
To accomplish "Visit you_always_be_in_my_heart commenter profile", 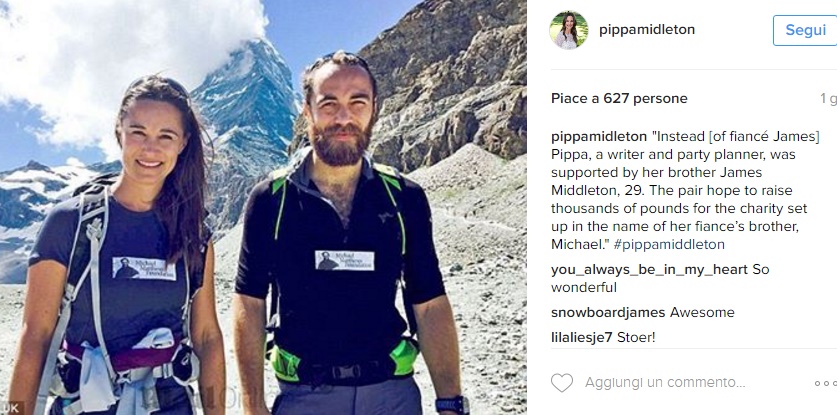I will [x=649, y=270].
